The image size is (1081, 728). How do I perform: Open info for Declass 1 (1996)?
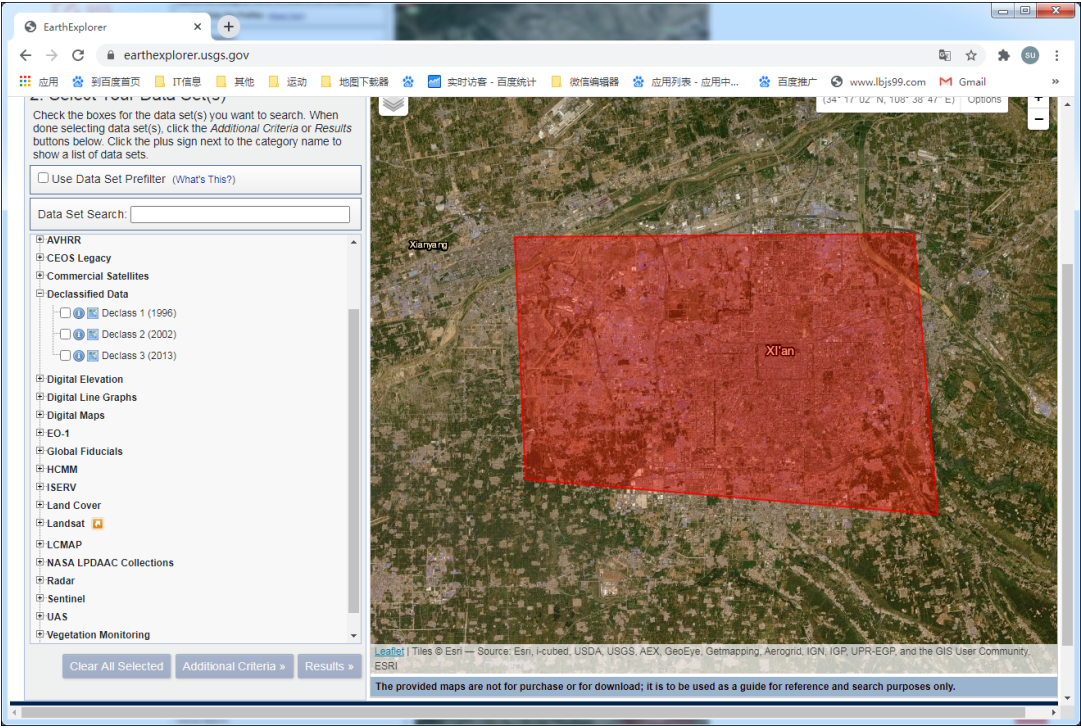[x=79, y=313]
